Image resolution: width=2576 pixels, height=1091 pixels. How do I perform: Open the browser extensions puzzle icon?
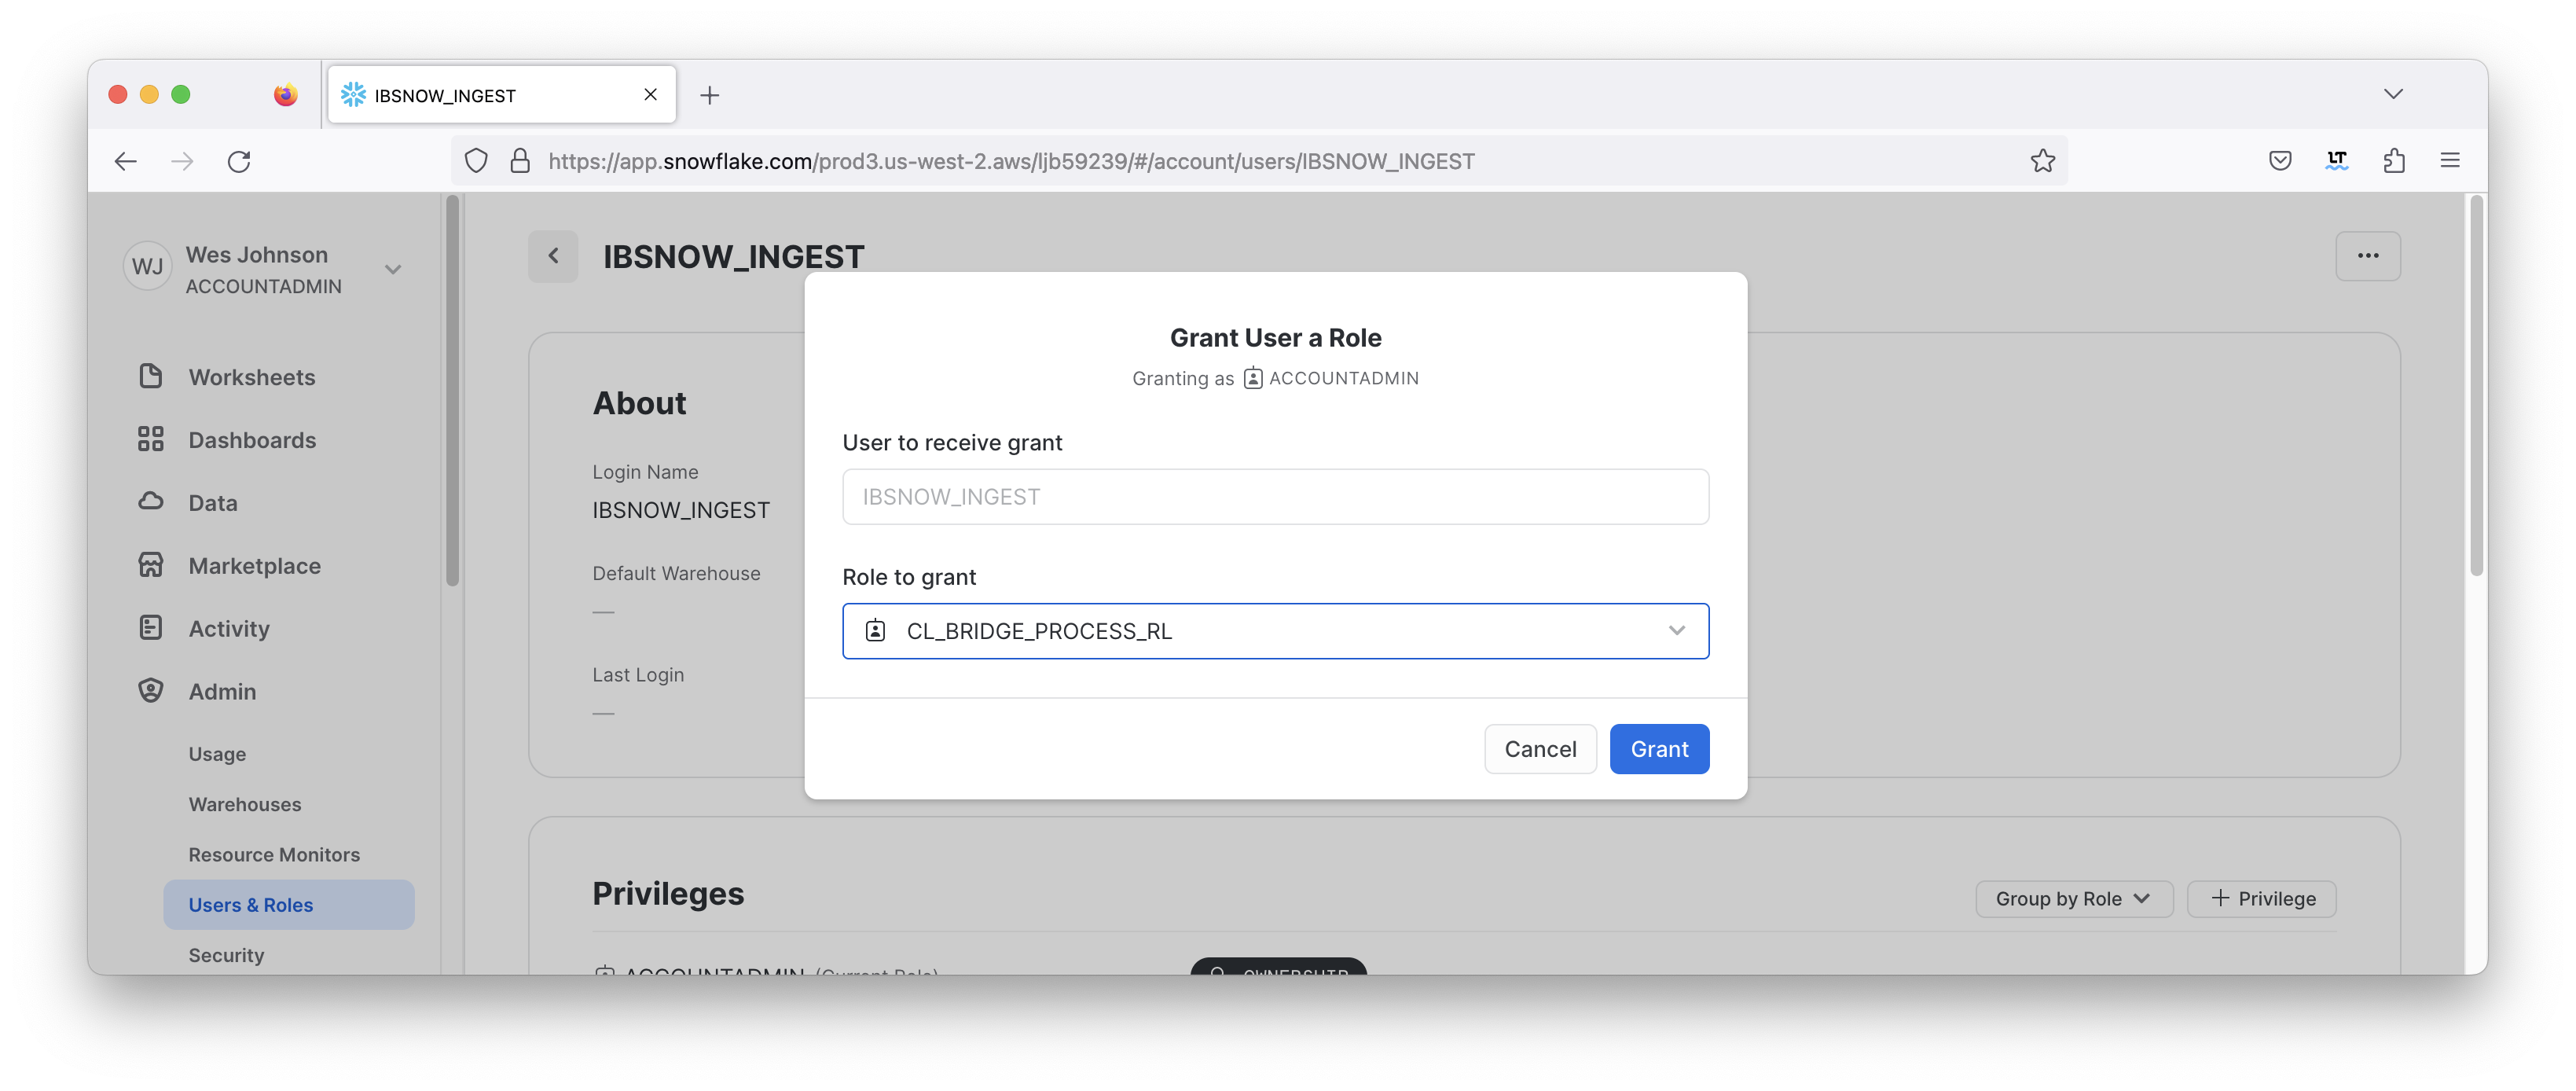pyautogui.click(x=2394, y=161)
